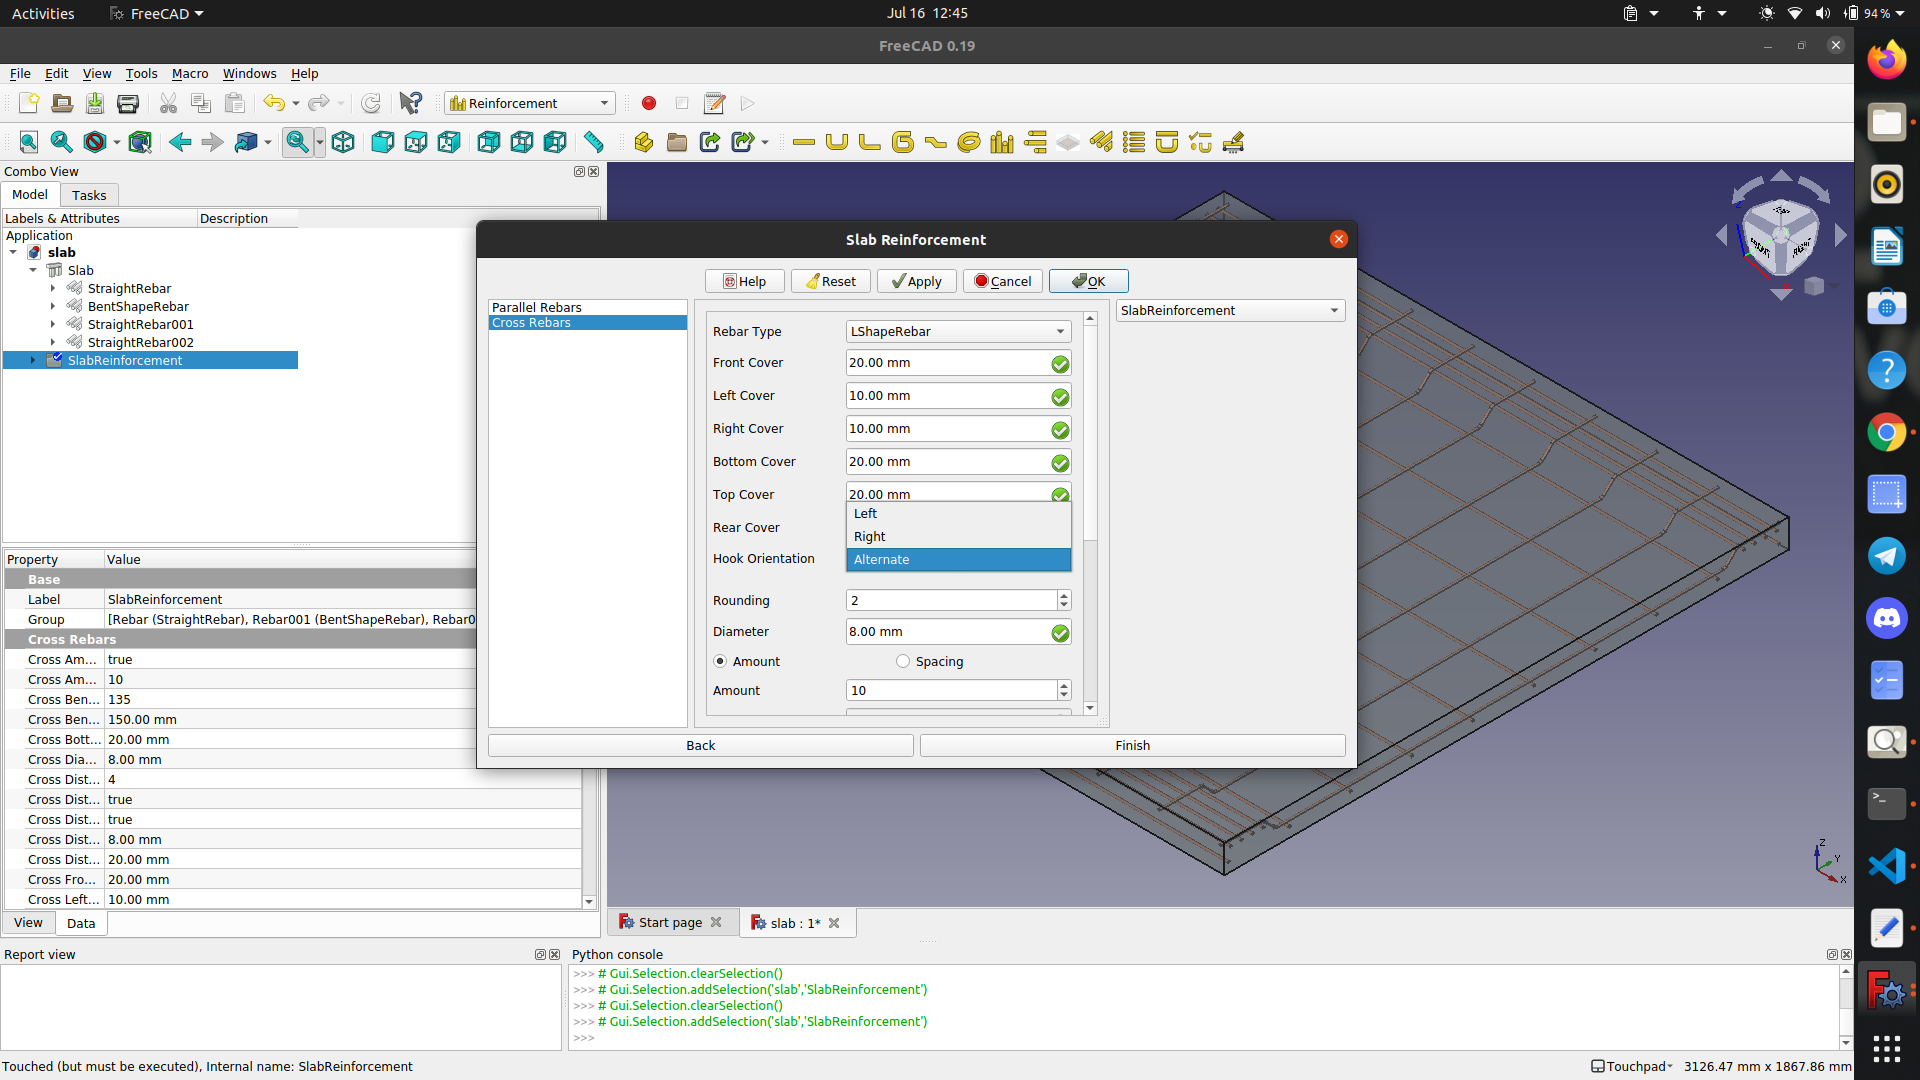The height and width of the screenshot is (1080, 1920).
Task: Open the Reinforcement workbench selector
Action: coord(529,103)
